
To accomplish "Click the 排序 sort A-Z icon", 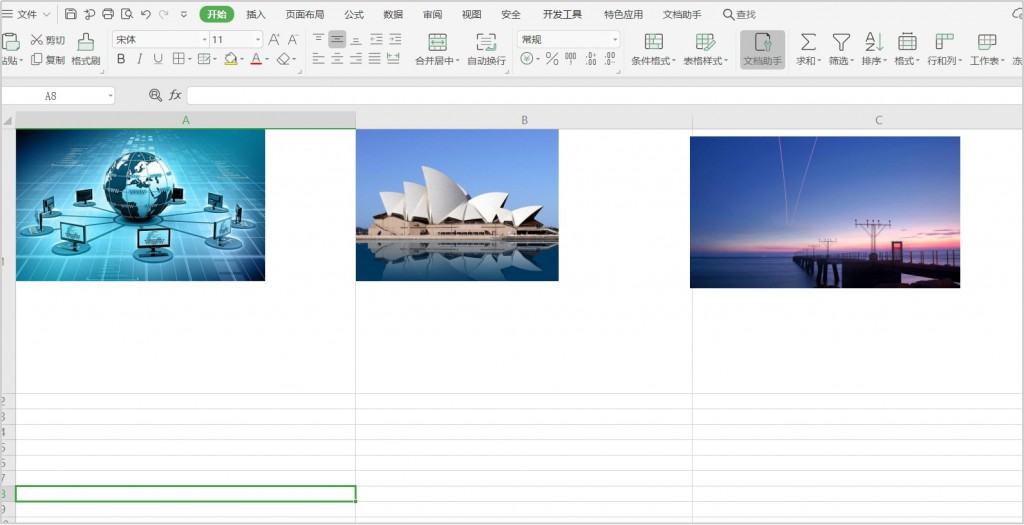I will point(874,42).
